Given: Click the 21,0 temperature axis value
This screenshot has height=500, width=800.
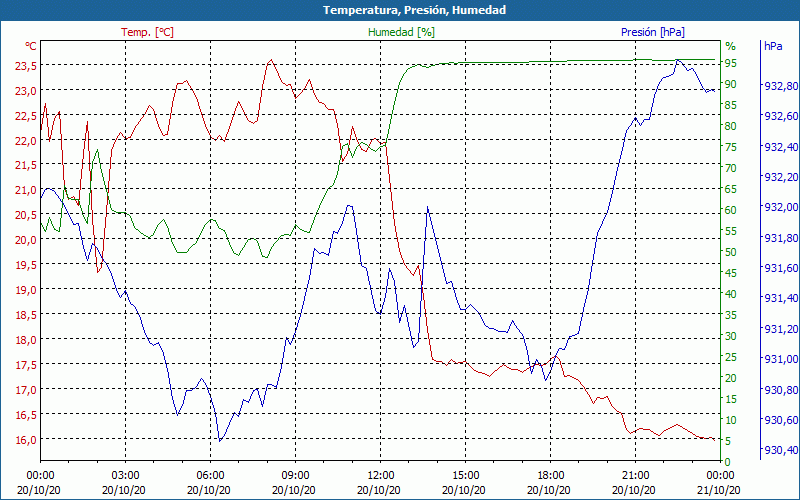Looking at the screenshot, I should [x=27, y=190].
